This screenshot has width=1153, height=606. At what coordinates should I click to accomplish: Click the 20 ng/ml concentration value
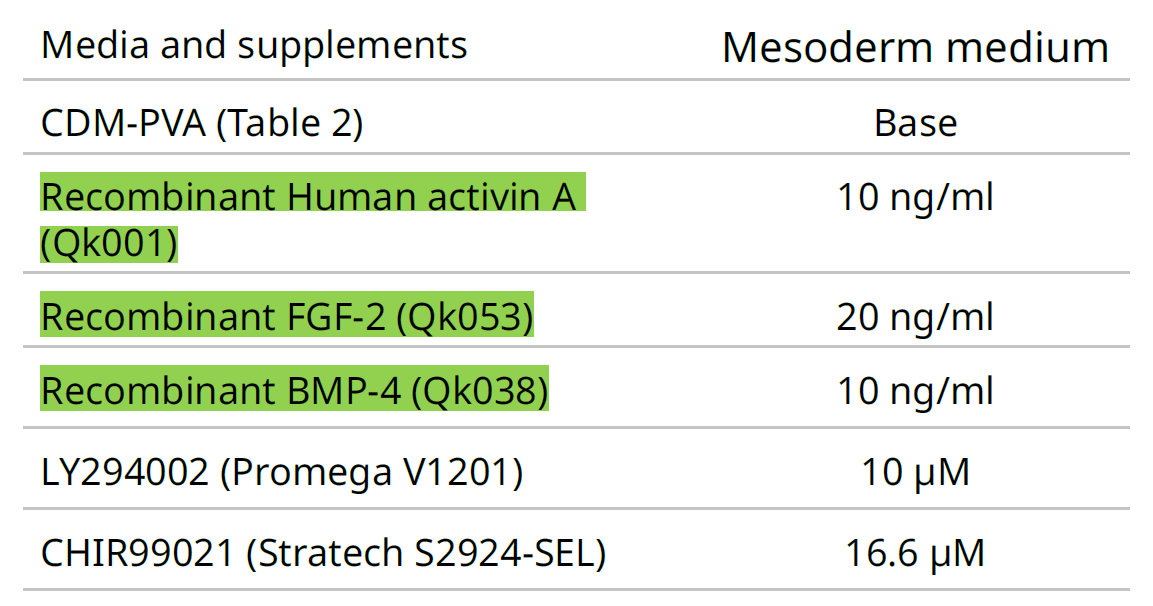915,317
